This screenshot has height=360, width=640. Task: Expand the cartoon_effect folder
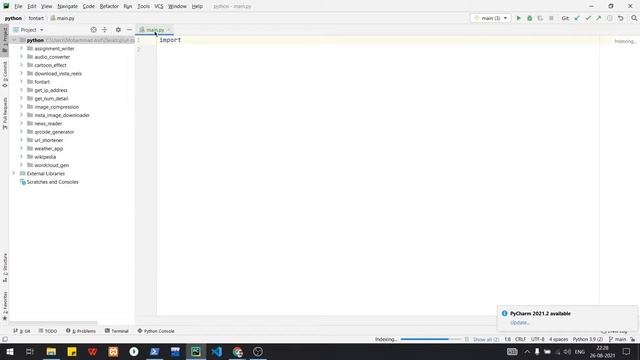tap(21, 65)
